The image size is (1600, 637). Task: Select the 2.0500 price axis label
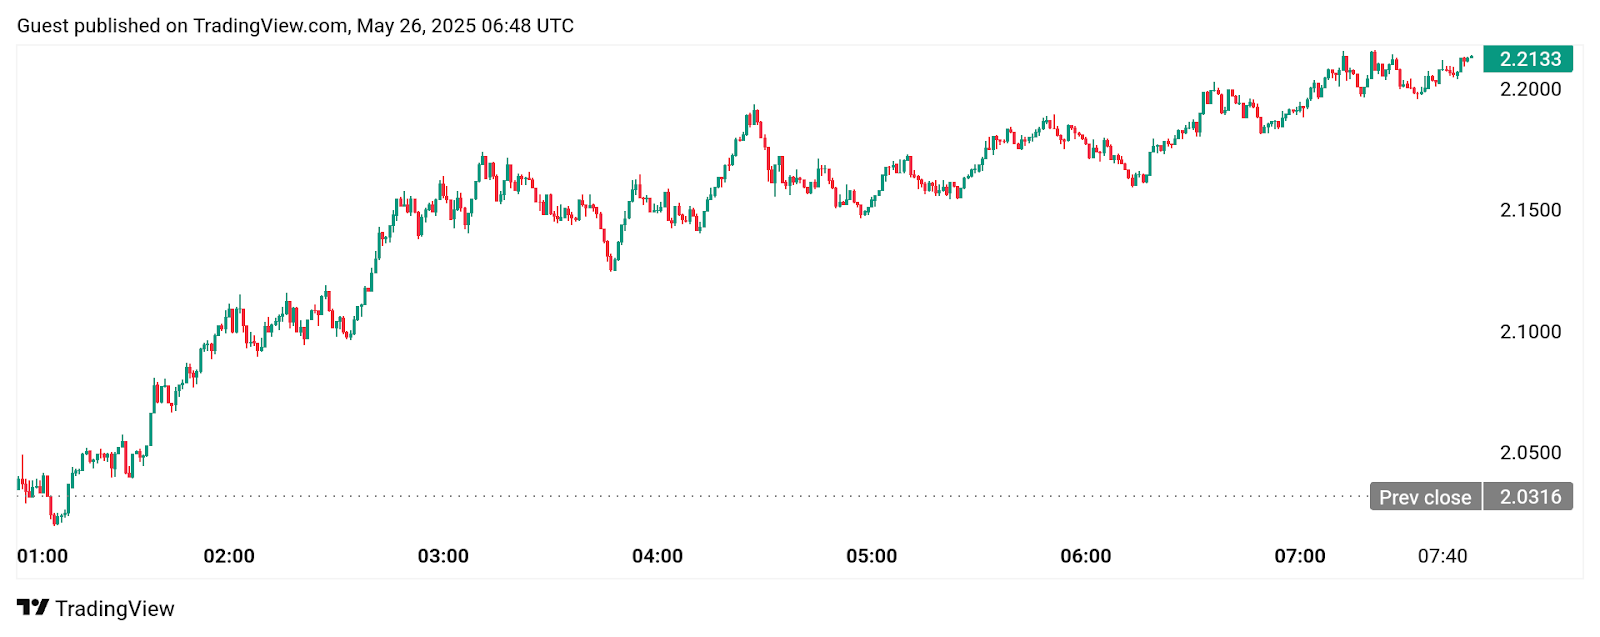coord(1530,453)
